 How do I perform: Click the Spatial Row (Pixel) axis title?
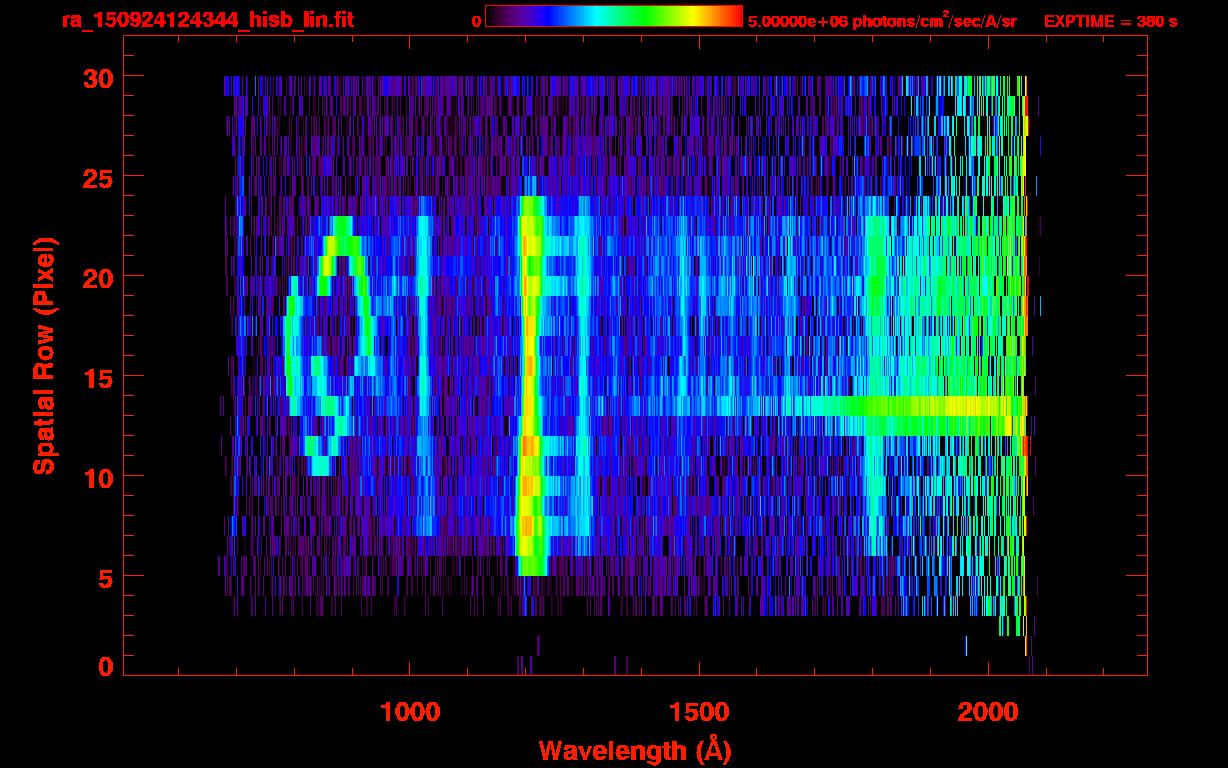point(44,355)
